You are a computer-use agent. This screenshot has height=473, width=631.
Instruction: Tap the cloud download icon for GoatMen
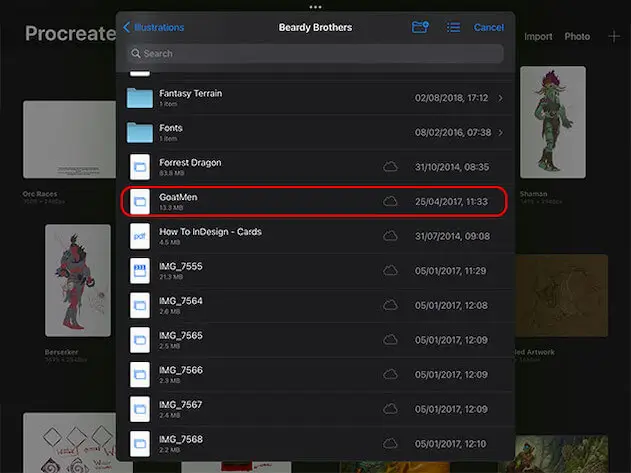click(x=390, y=201)
